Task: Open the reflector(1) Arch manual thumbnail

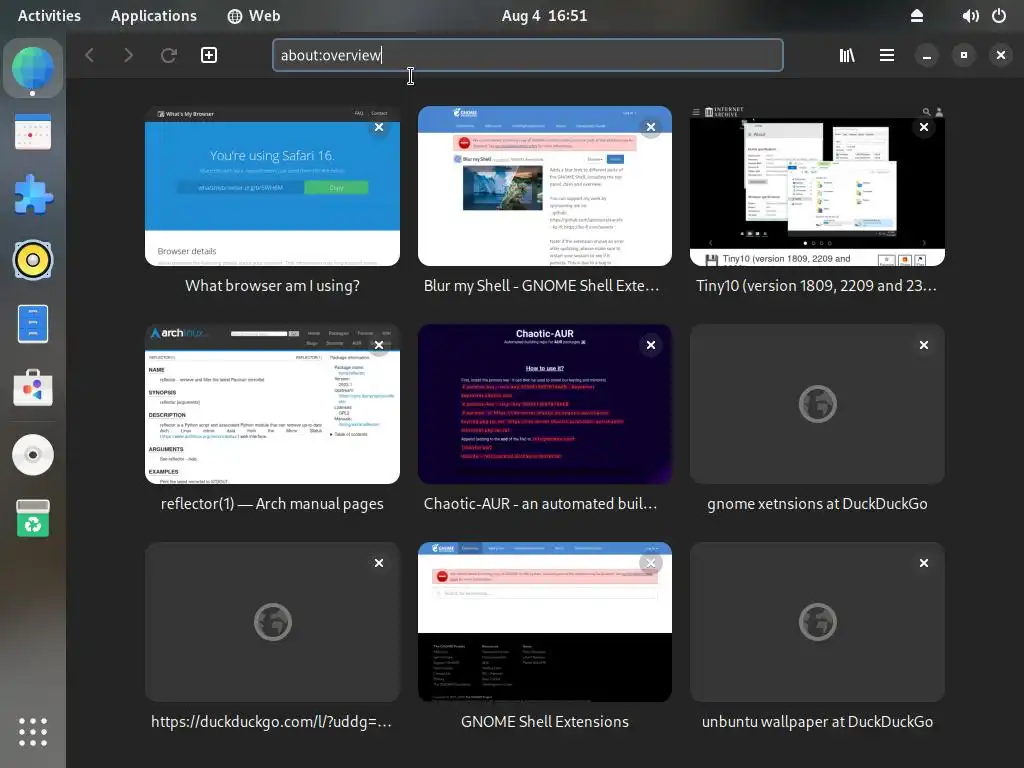Action: [x=272, y=404]
